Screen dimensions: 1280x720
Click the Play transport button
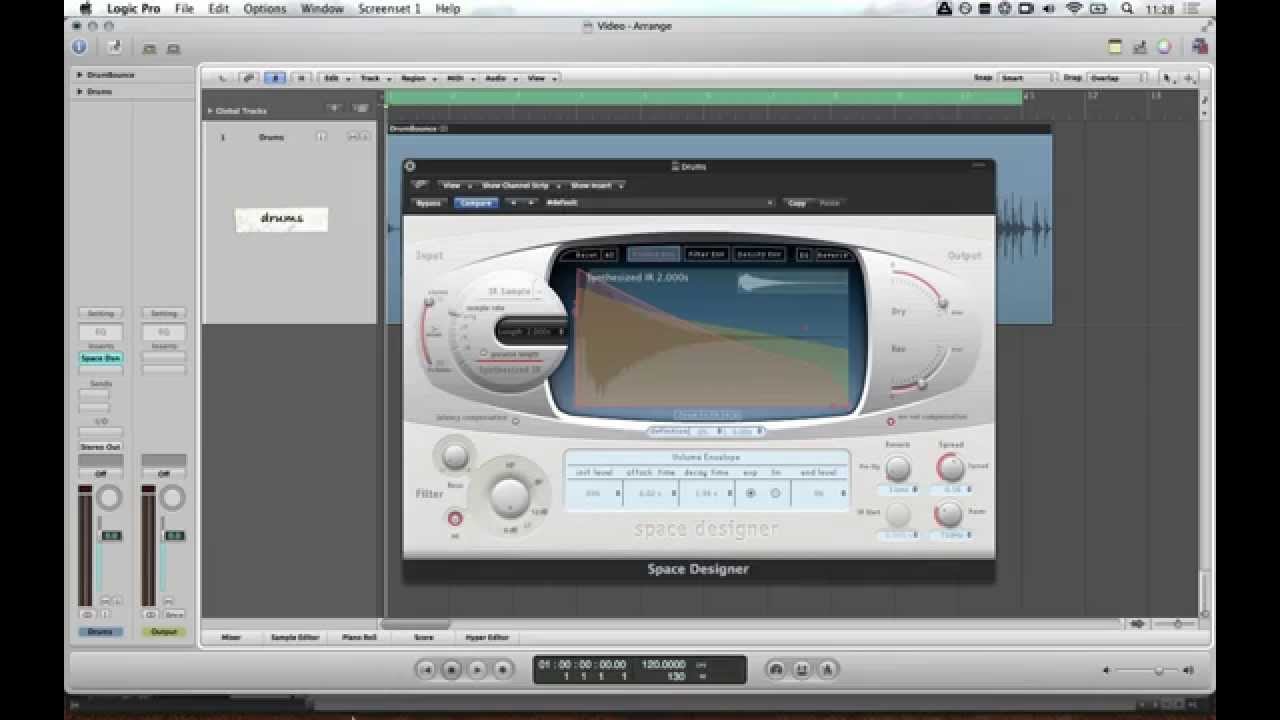[478, 669]
